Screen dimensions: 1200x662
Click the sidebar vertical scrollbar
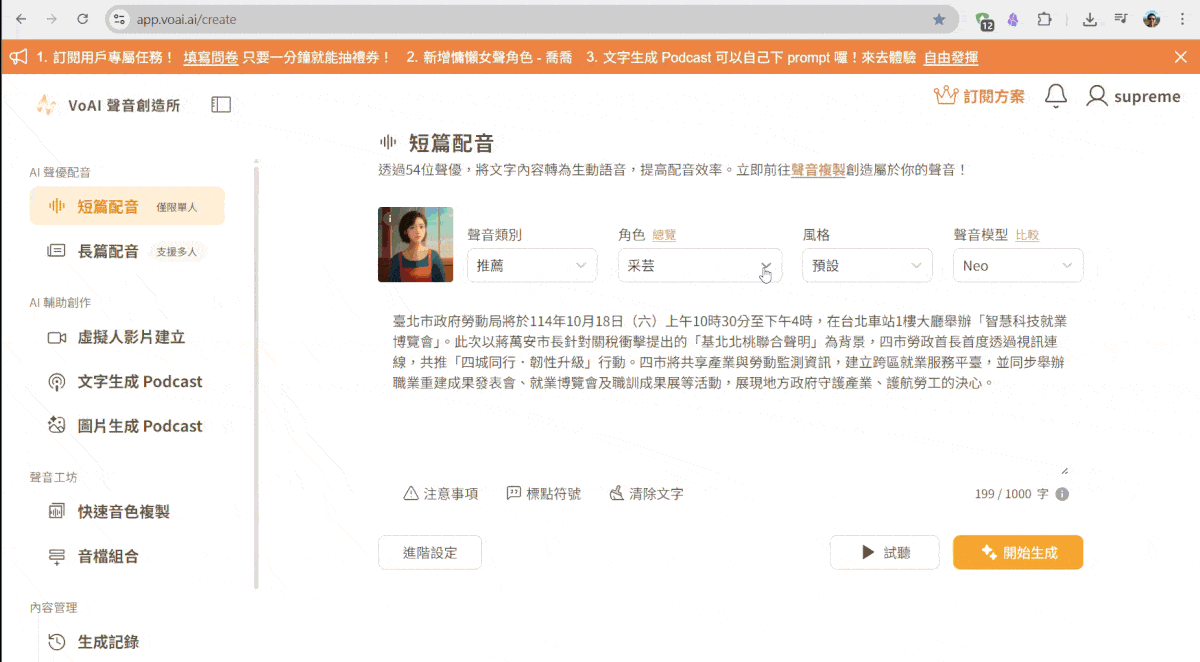(x=256, y=375)
